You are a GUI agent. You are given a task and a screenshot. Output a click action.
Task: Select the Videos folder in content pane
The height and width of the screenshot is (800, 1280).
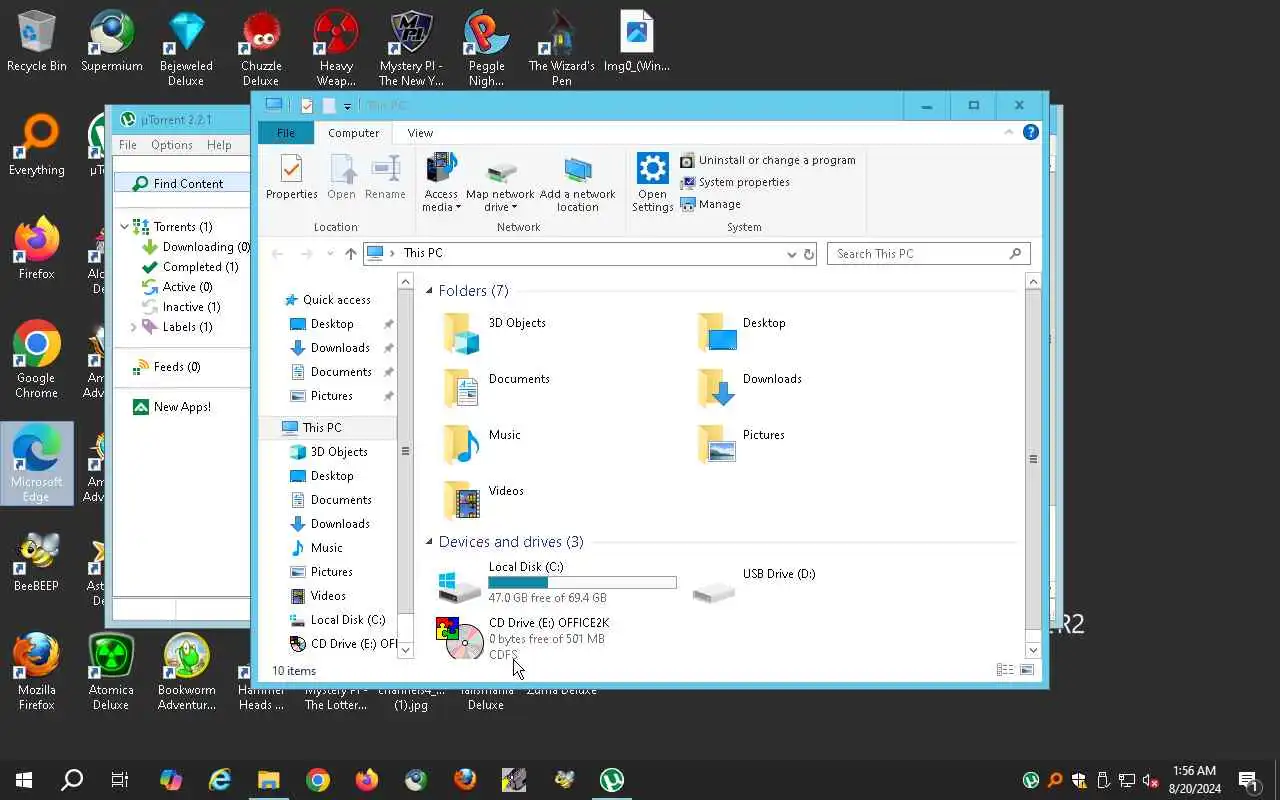484,500
